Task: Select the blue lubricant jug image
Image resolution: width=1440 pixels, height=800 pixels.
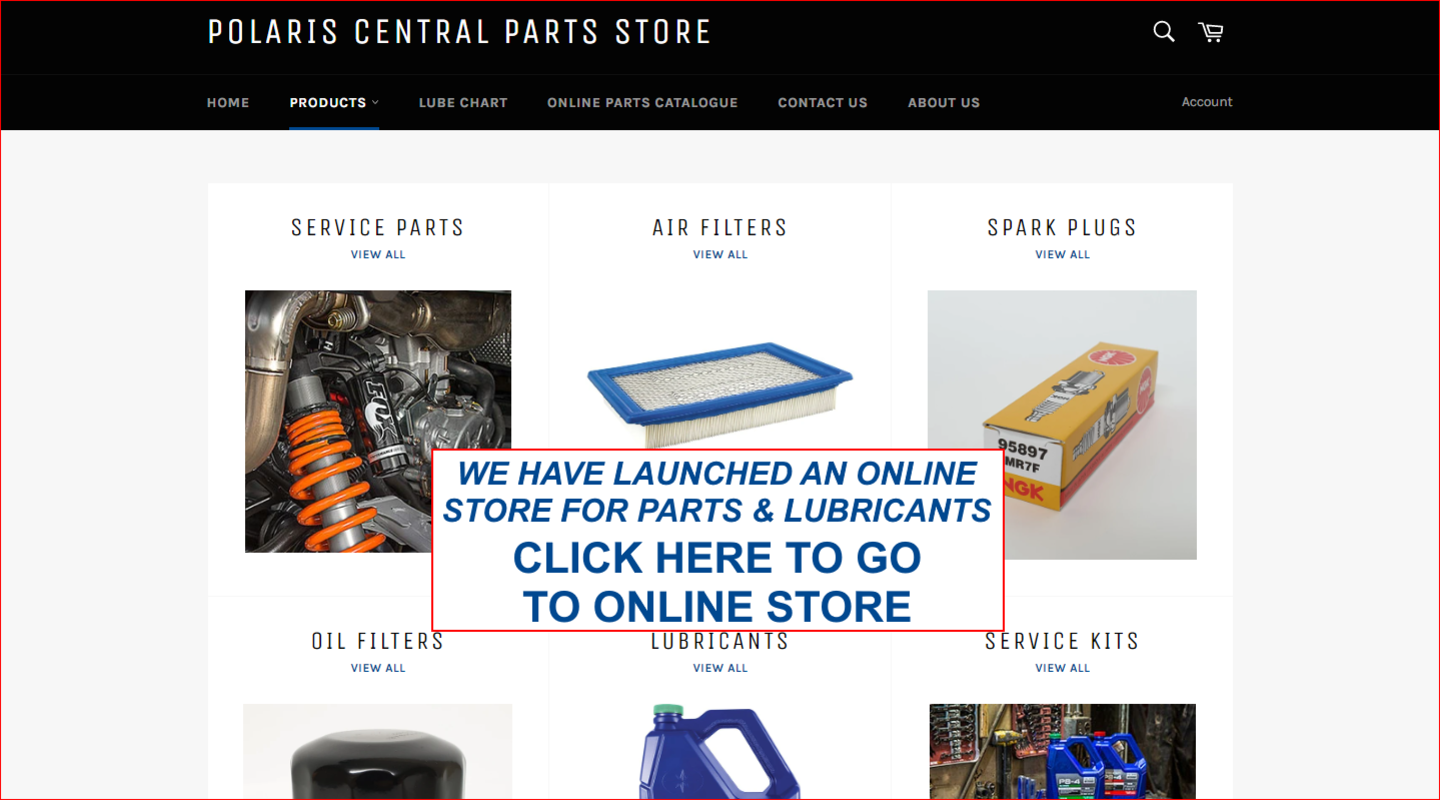Action: click(720, 752)
